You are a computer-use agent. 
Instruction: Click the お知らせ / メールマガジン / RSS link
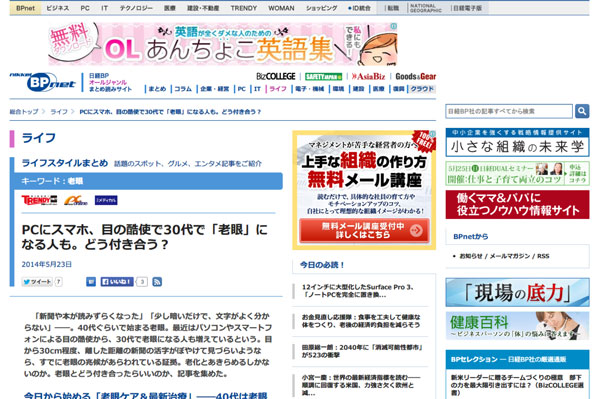504,256
